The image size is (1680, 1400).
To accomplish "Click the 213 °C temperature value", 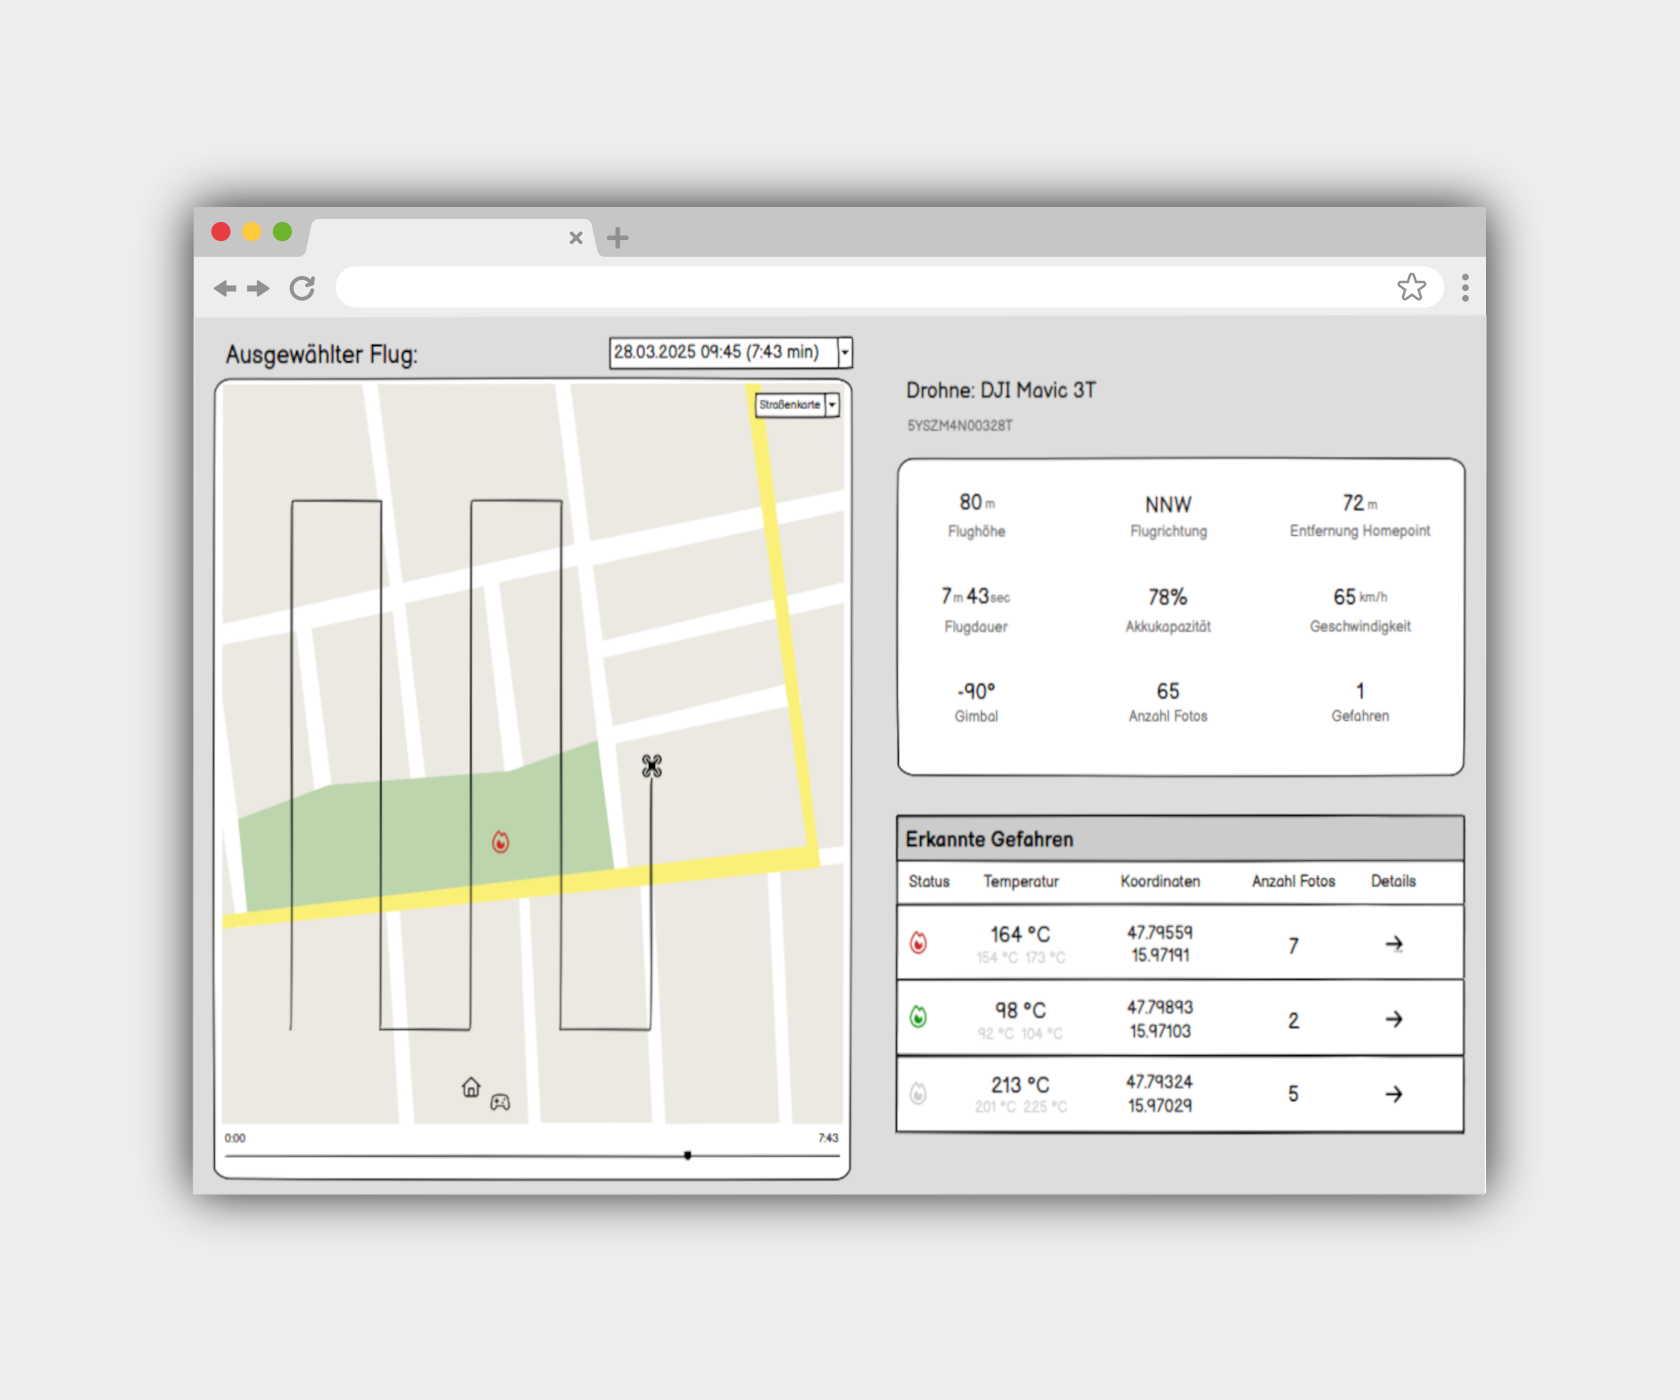I will tap(1020, 1085).
